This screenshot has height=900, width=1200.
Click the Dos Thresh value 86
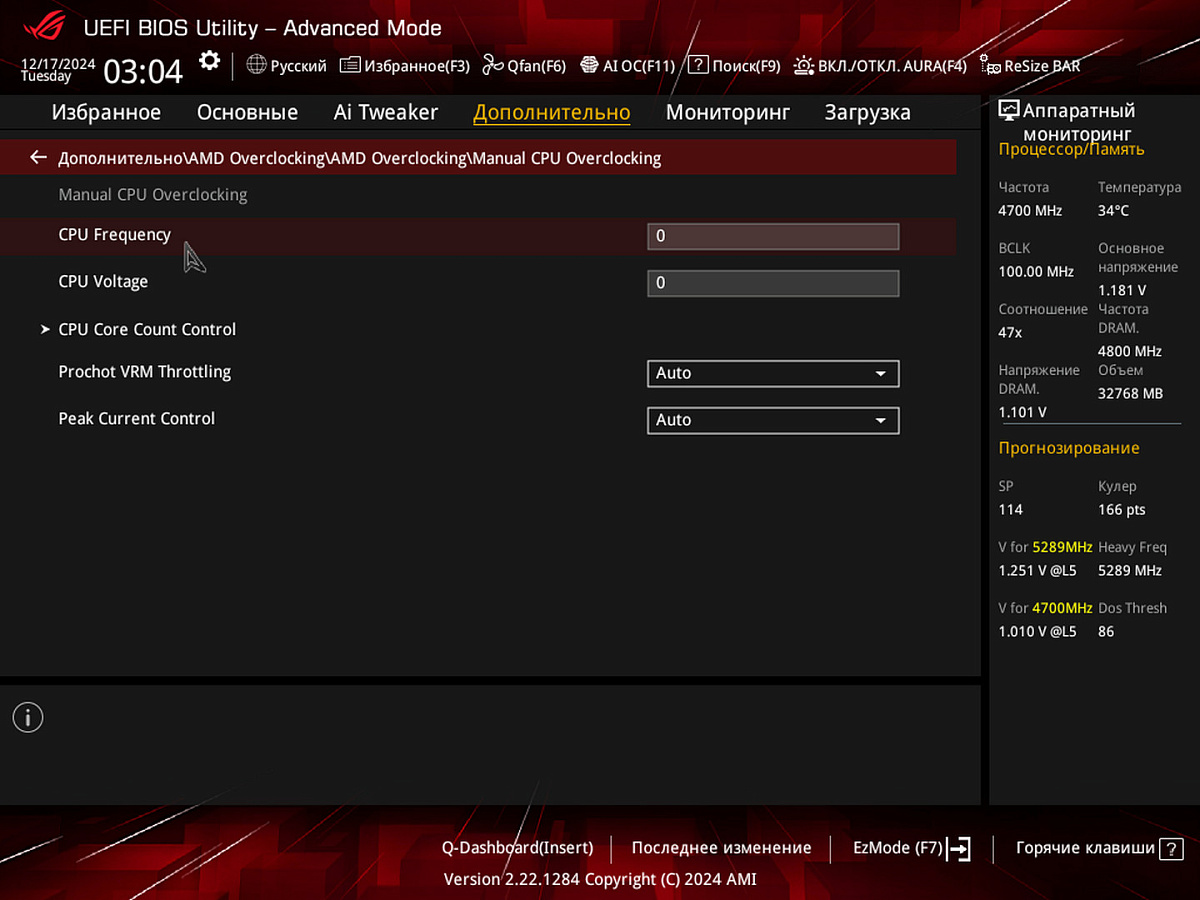tap(1106, 632)
